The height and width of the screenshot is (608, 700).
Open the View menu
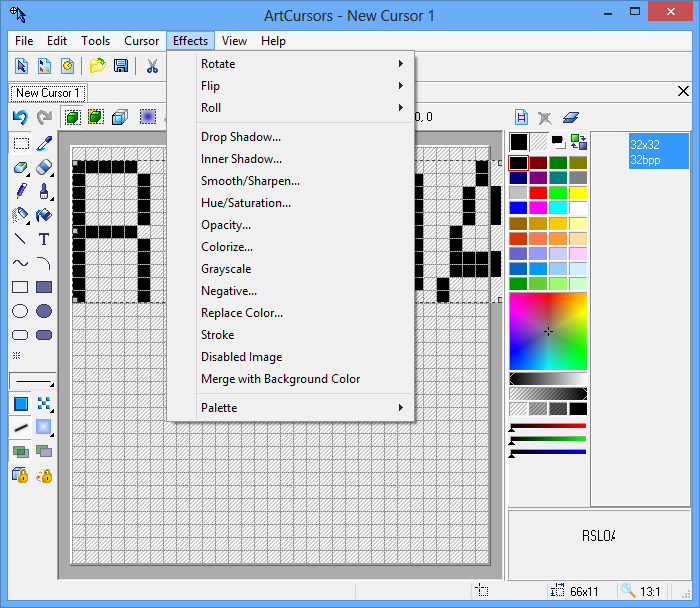click(234, 41)
